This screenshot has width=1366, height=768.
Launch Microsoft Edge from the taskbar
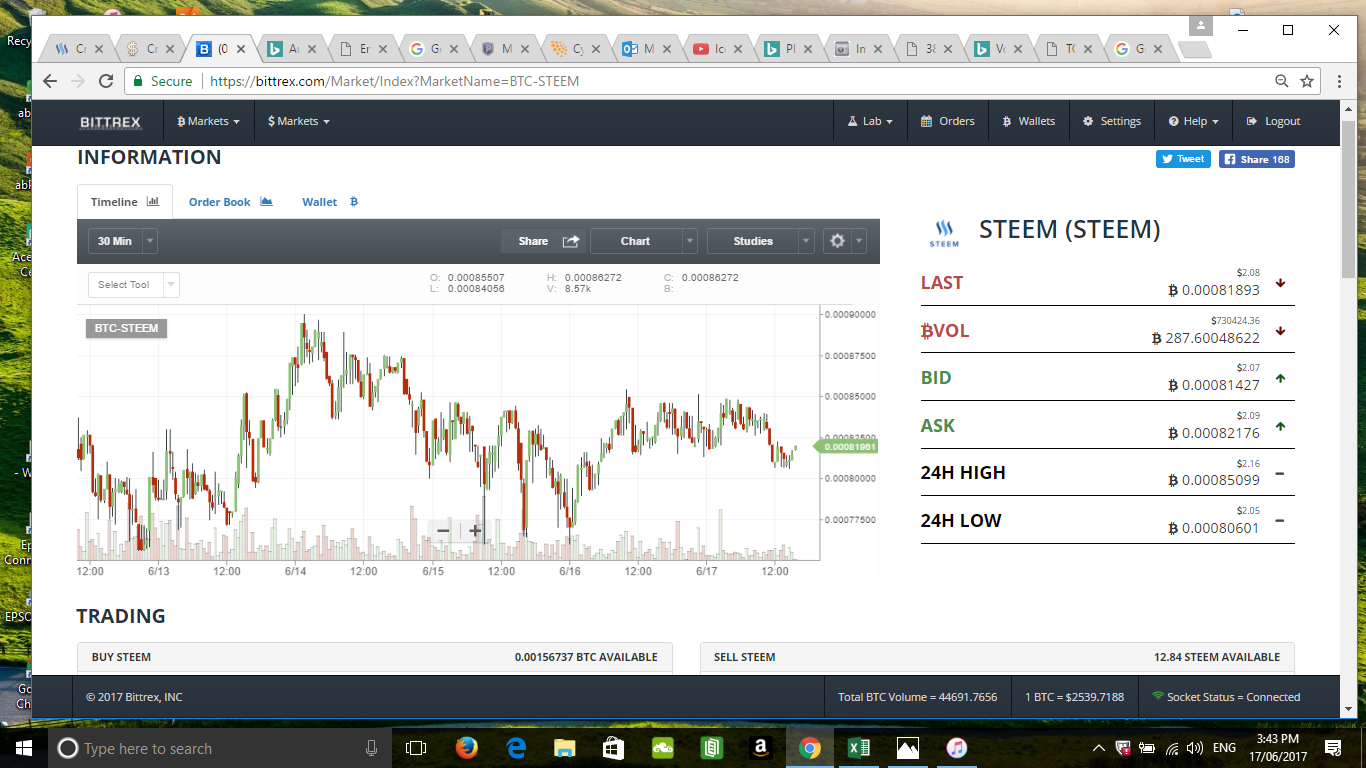pos(516,748)
